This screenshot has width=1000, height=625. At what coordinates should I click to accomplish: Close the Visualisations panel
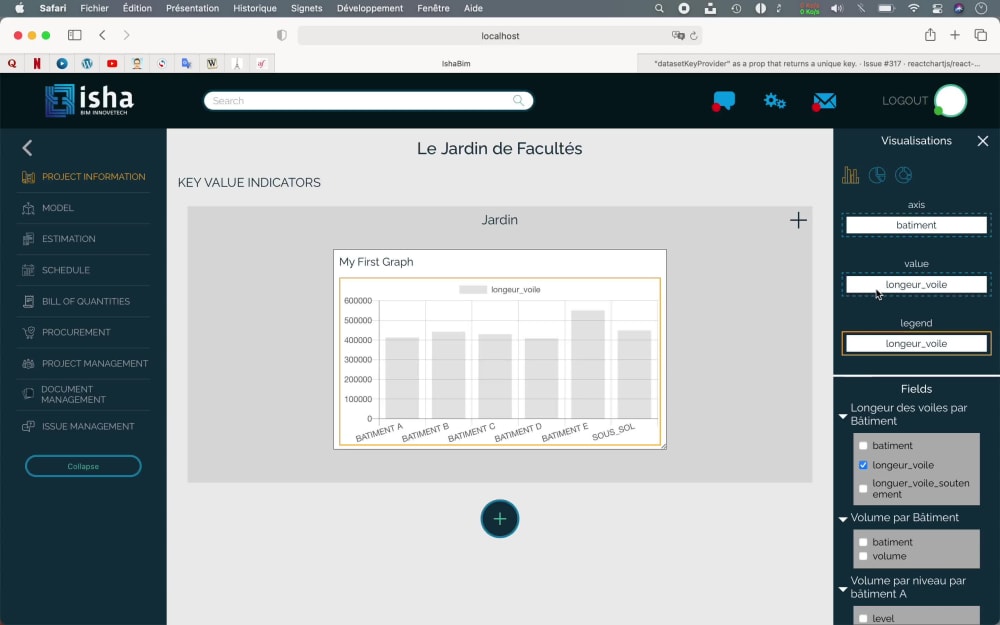[x=983, y=141]
